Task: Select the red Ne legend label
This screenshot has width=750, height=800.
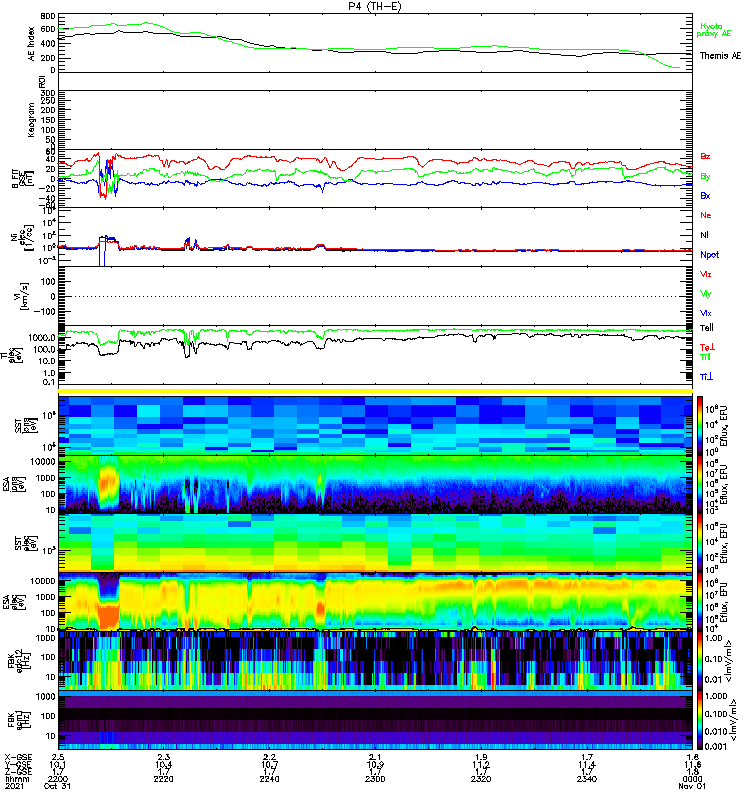Action: click(706, 215)
